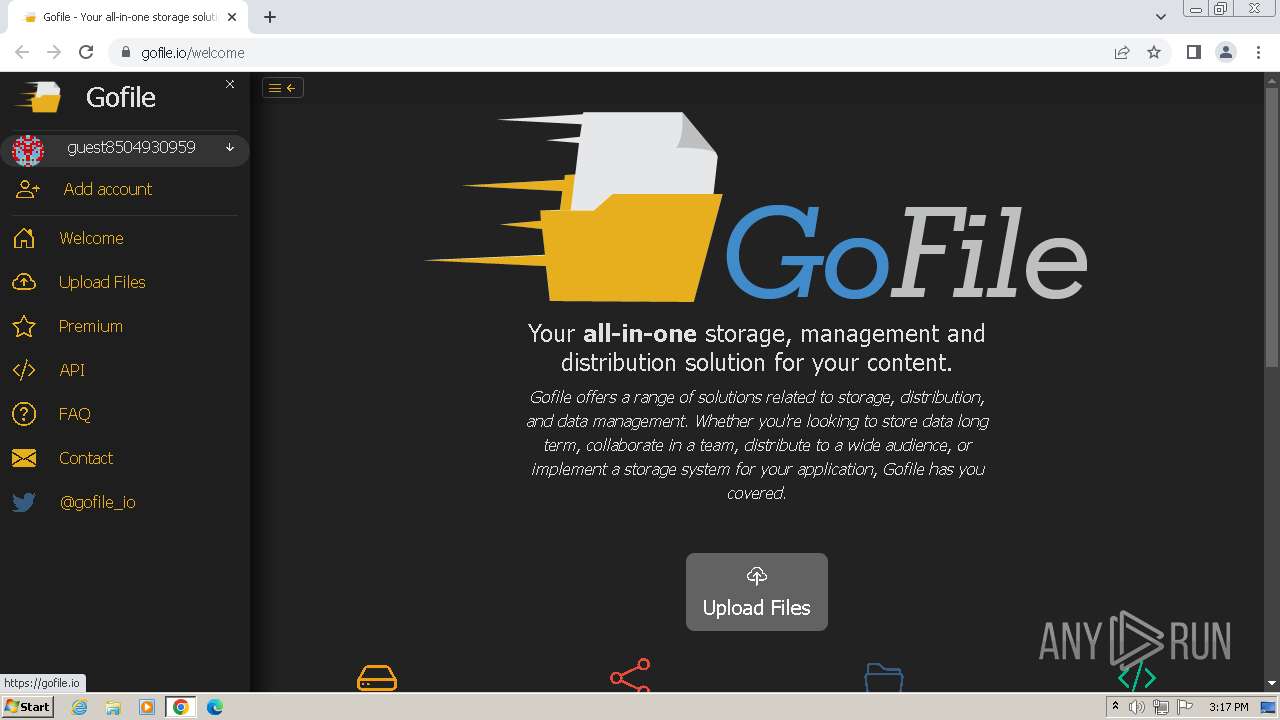Click the blue folder feature icon

pyautogui.click(x=884, y=677)
